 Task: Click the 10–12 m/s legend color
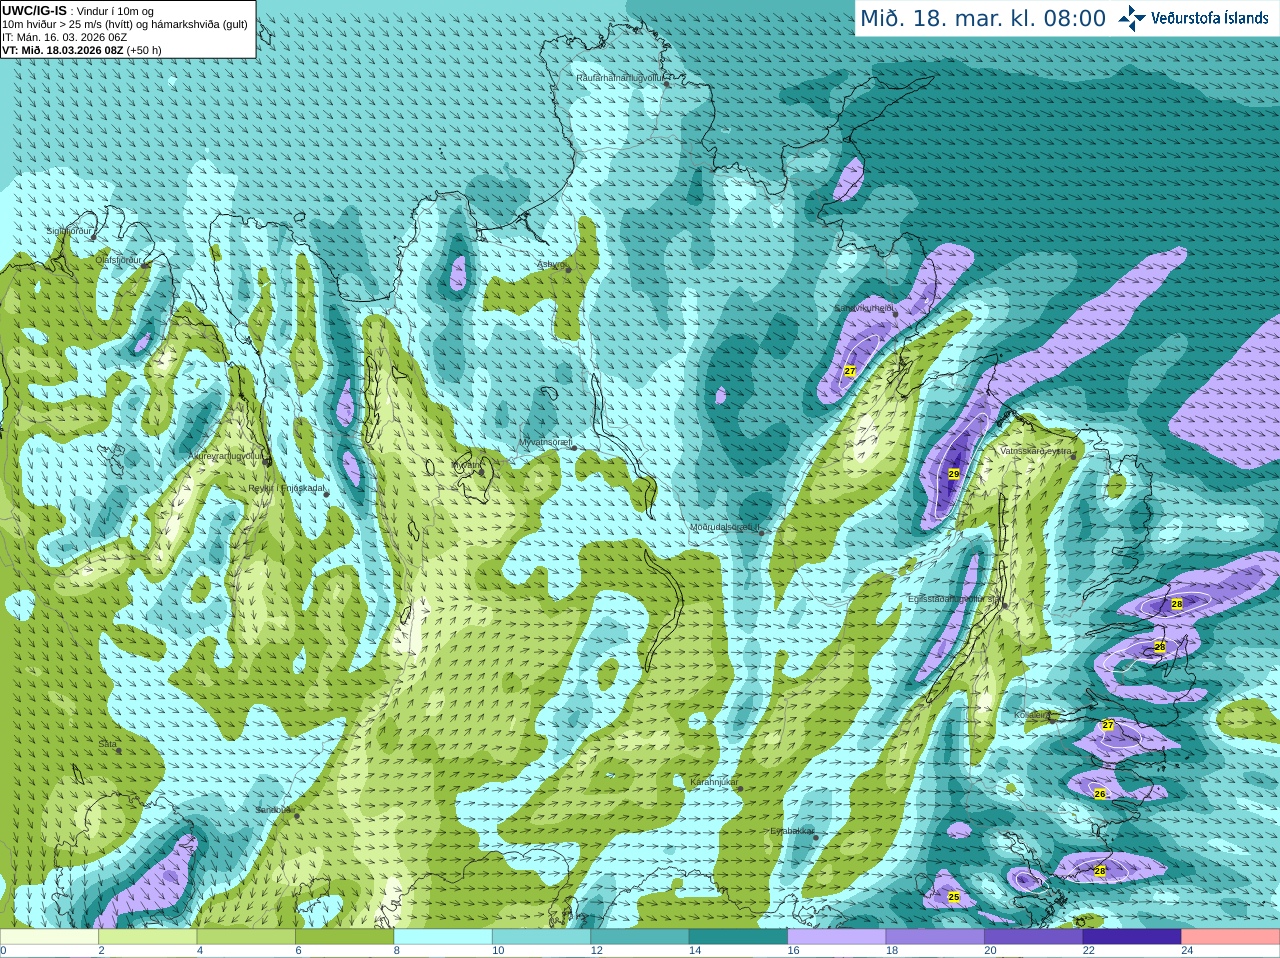541,937
